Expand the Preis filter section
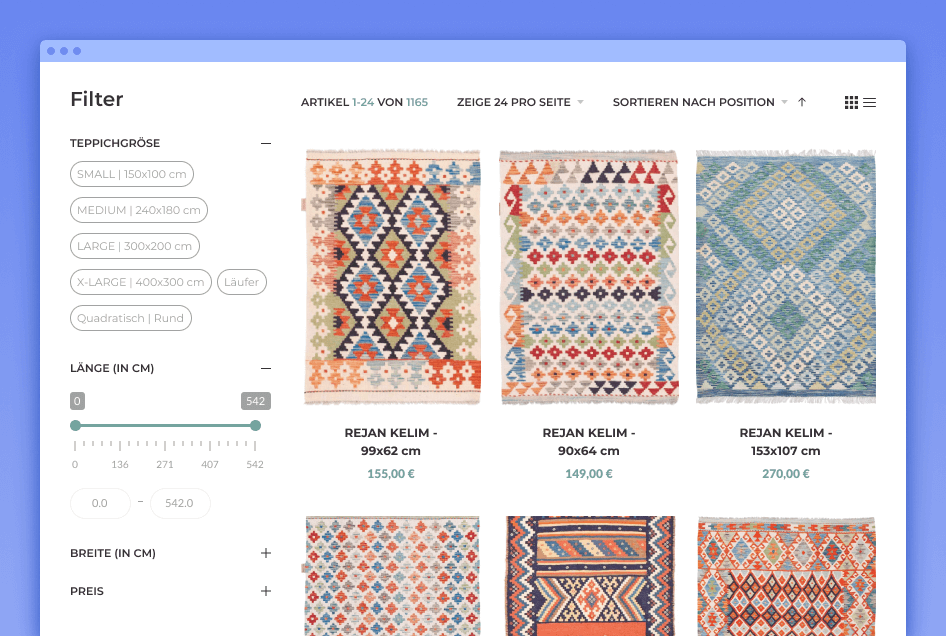The image size is (946, 636). [x=265, y=591]
